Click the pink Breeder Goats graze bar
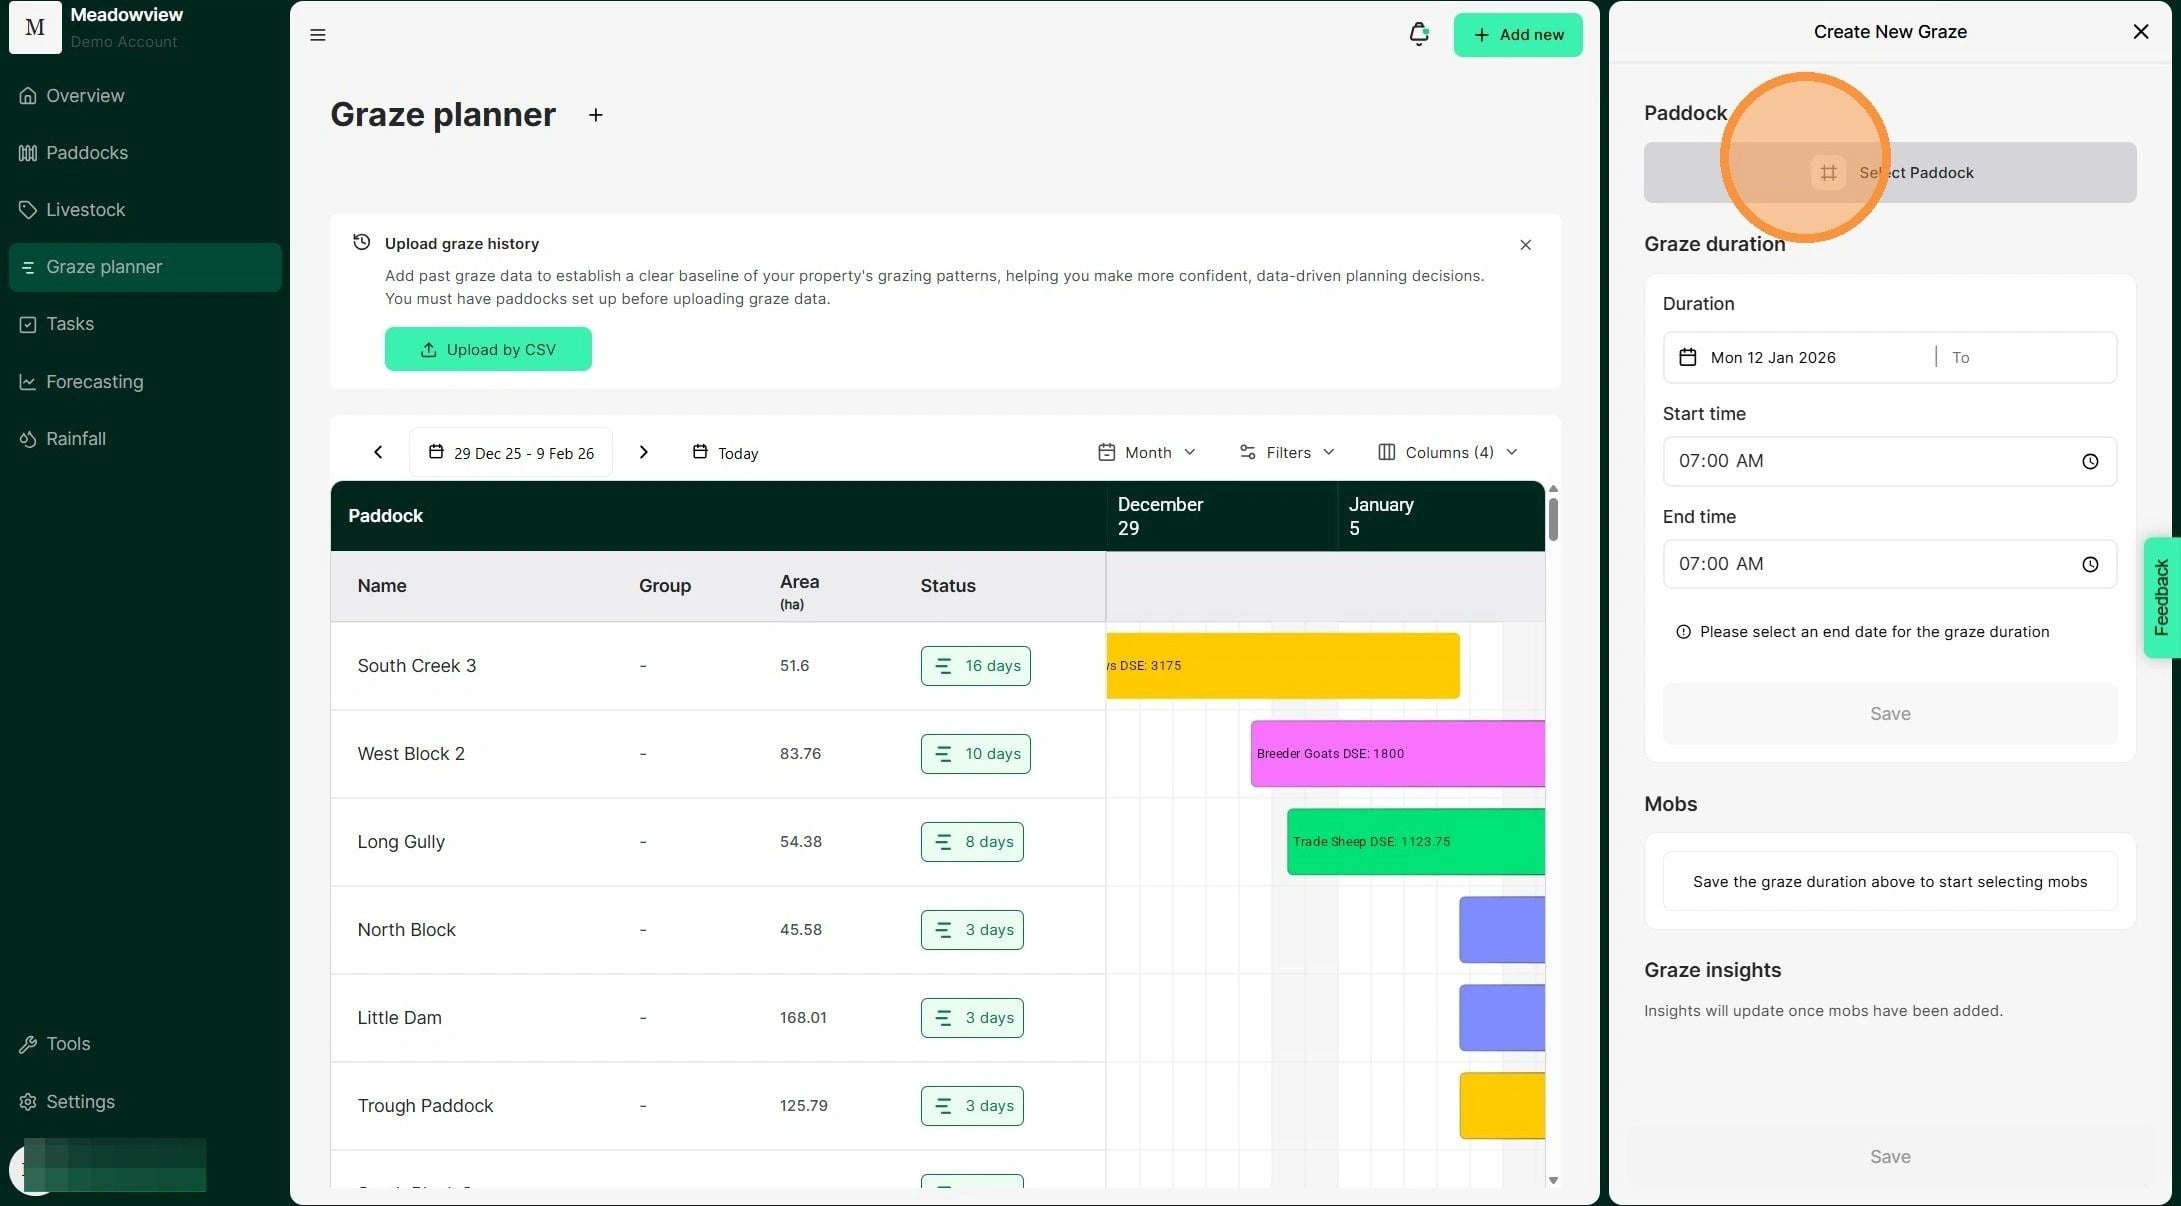The width and height of the screenshot is (2181, 1206). [x=1396, y=754]
